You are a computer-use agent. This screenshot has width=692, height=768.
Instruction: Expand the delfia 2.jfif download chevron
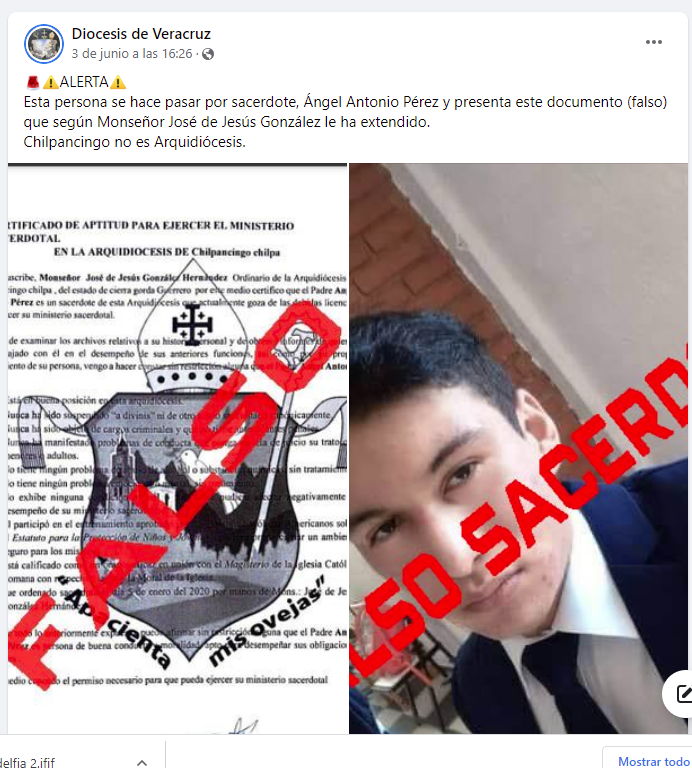pyautogui.click(x=142, y=762)
